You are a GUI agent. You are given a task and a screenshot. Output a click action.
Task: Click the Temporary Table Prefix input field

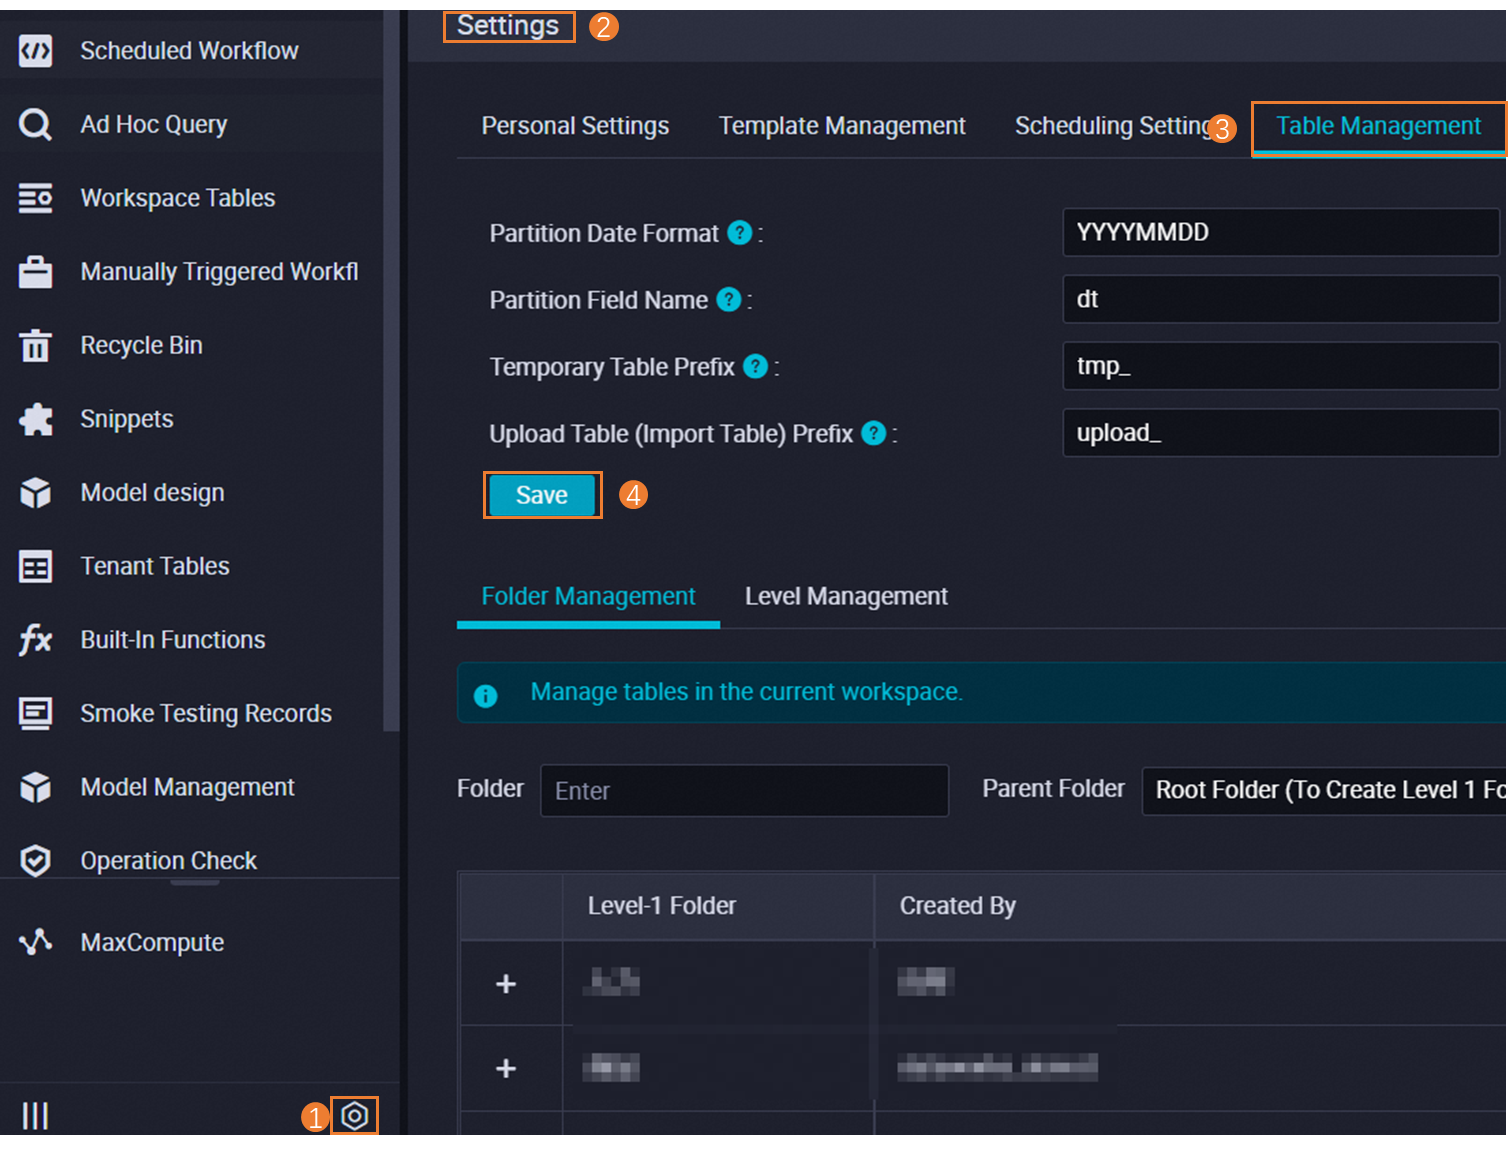pyautogui.click(x=1280, y=366)
